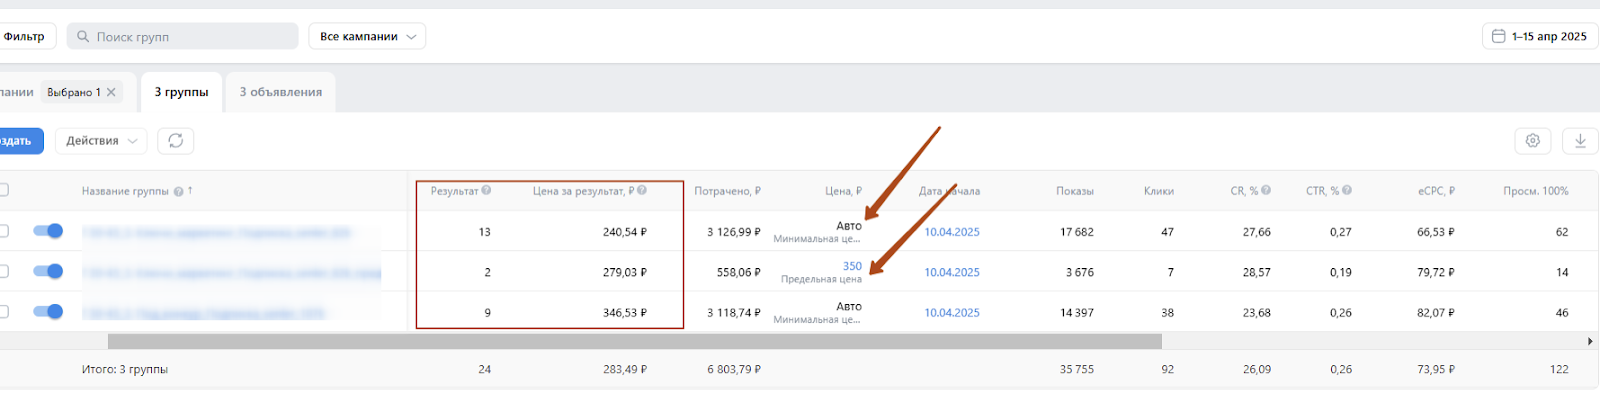Click the 350 price link in second row
Viewport: 1600px width, 411px height.
point(852,266)
